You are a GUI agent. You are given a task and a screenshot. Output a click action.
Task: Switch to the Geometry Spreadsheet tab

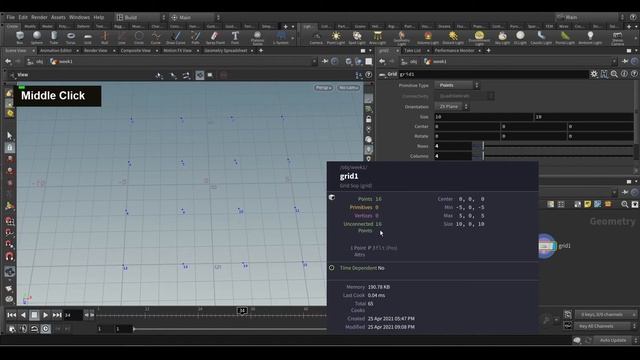(x=226, y=51)
